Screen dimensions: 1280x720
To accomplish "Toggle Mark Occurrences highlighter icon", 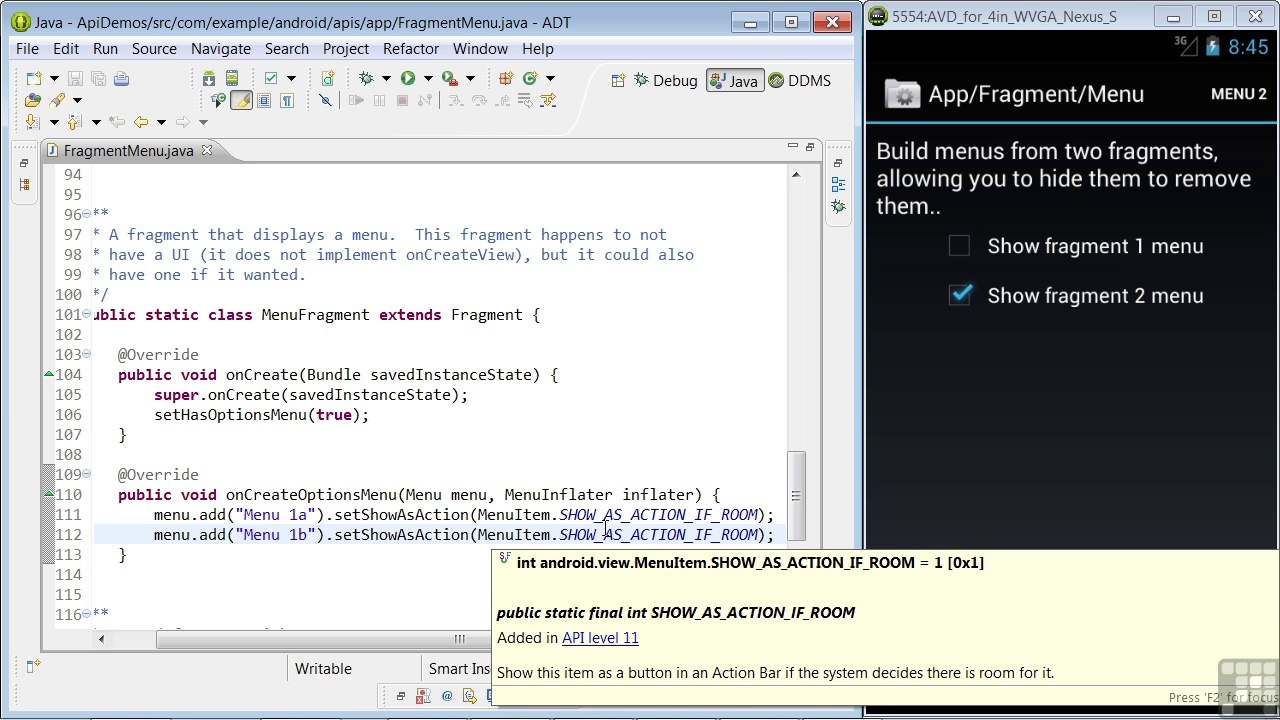I will tap(241, 100).
